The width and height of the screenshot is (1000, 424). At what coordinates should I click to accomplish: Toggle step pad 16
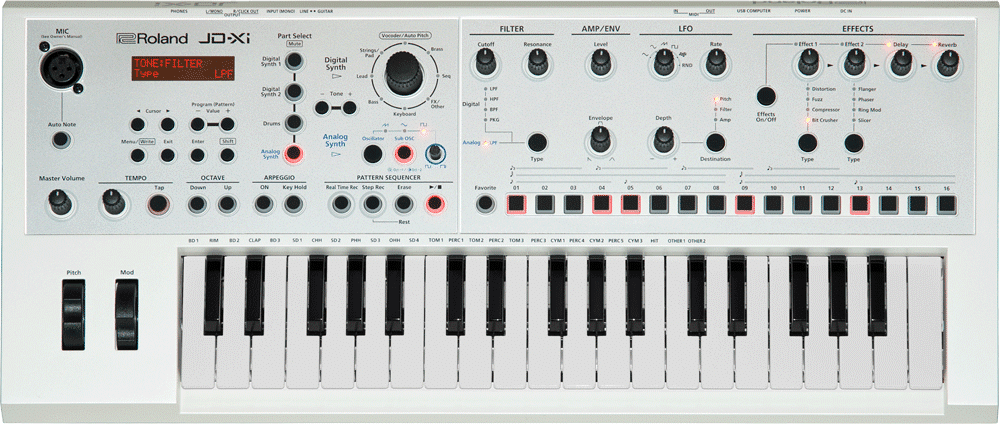[x=946, y=204]
